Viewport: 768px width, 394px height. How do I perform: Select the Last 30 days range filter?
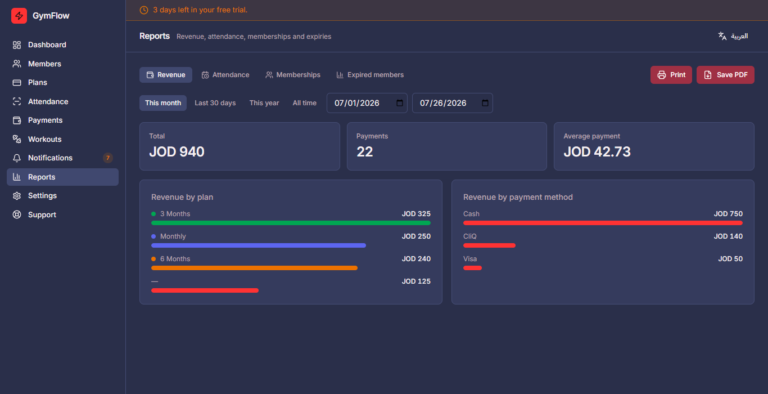(x=215, y=103)
